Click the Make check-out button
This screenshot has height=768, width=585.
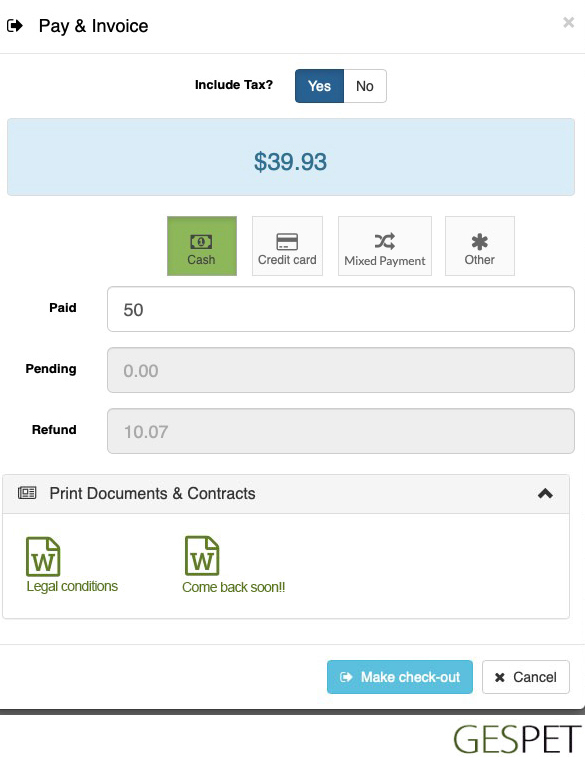tap(400, 677)
